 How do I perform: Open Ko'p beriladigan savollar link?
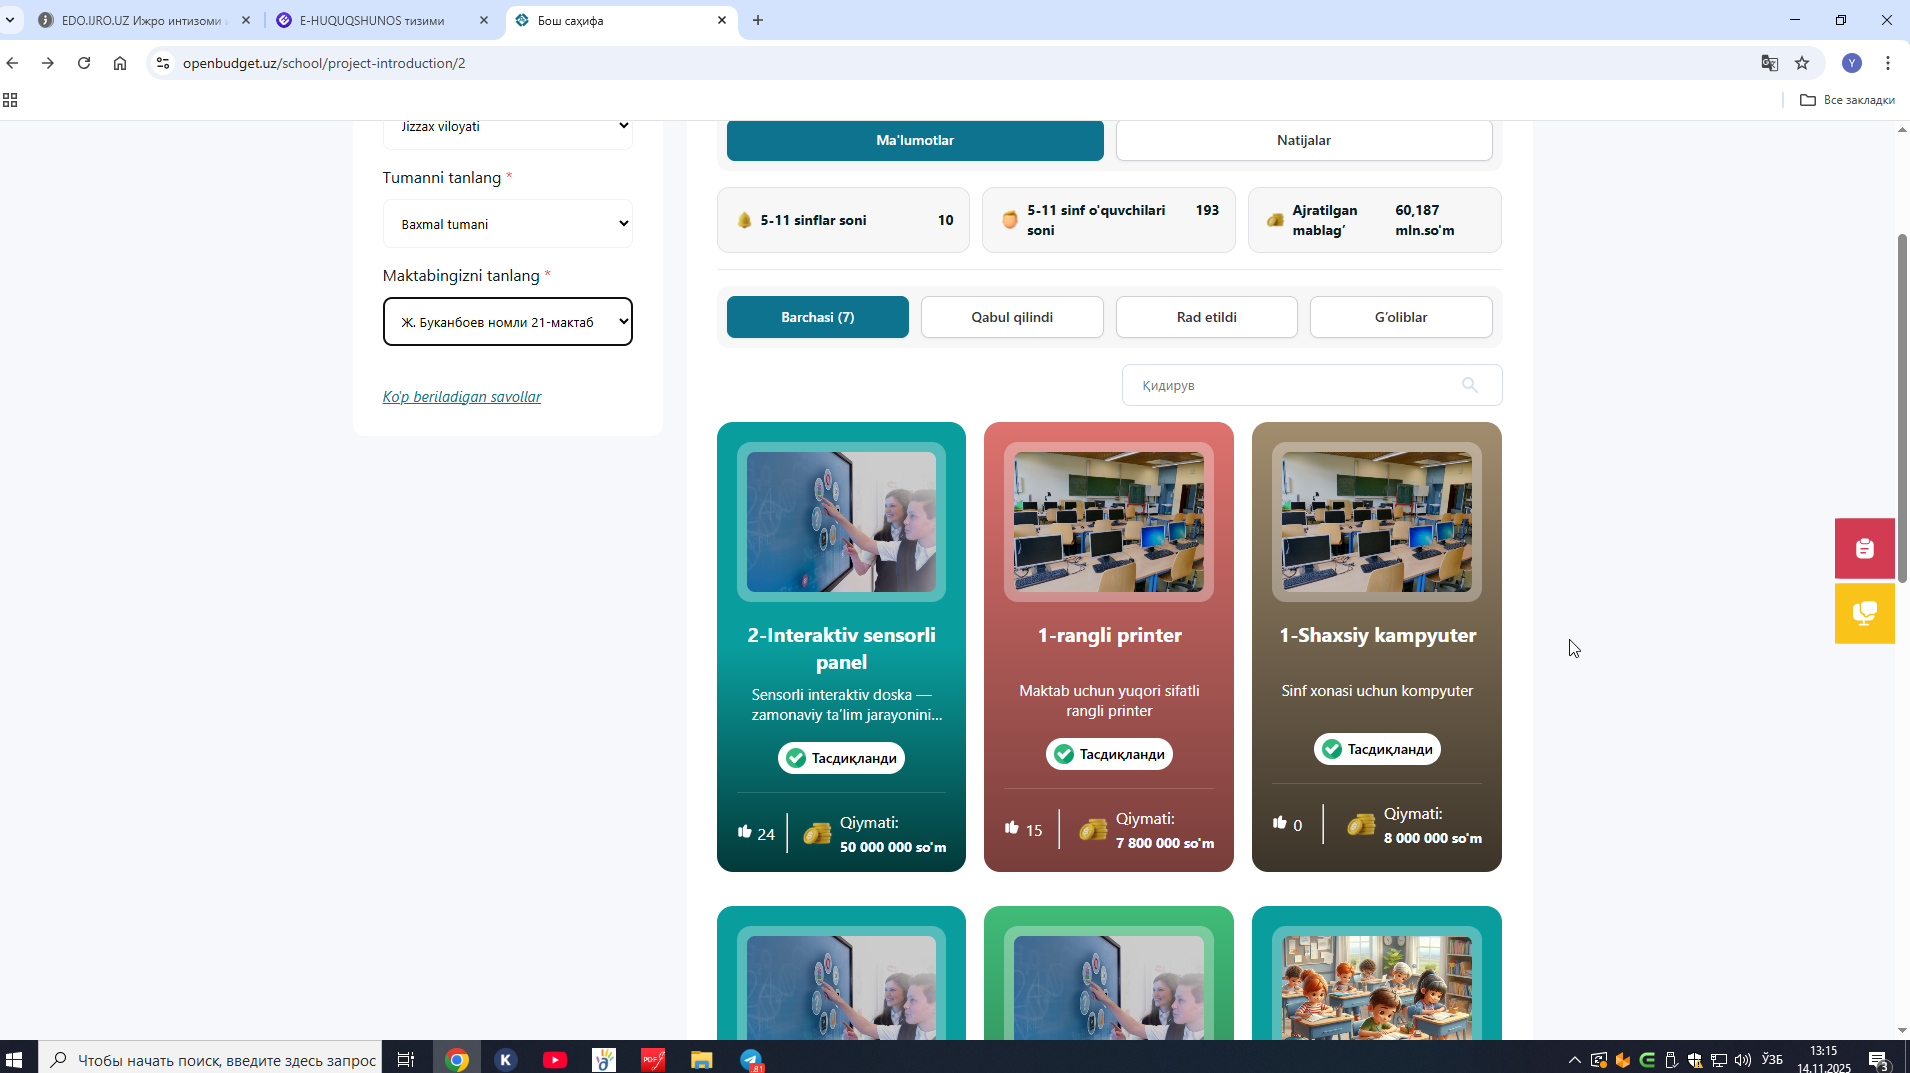coord(462,397)
